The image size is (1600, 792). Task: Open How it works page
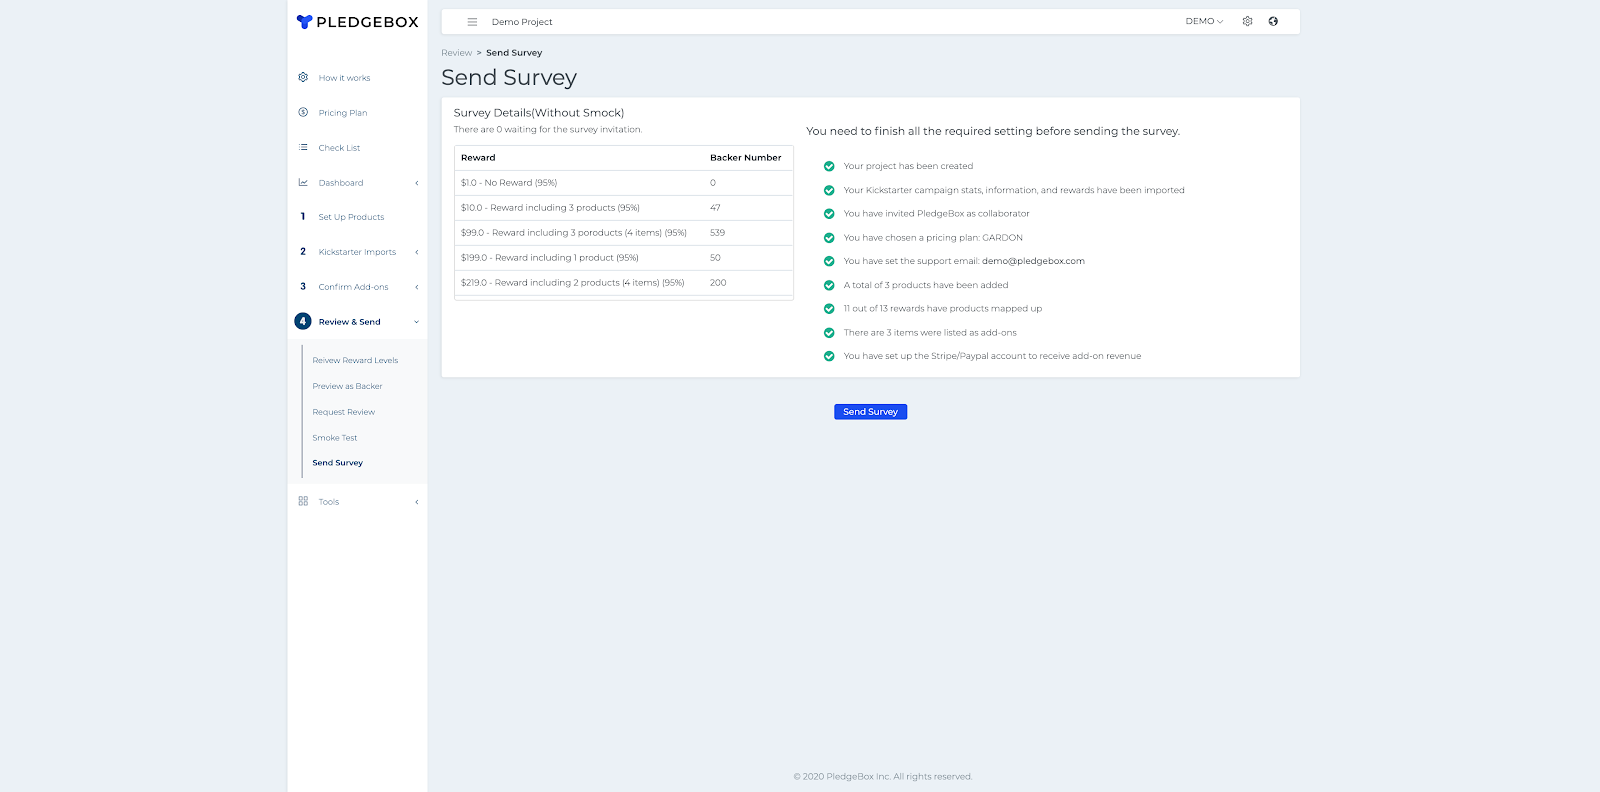click(344, 78)
